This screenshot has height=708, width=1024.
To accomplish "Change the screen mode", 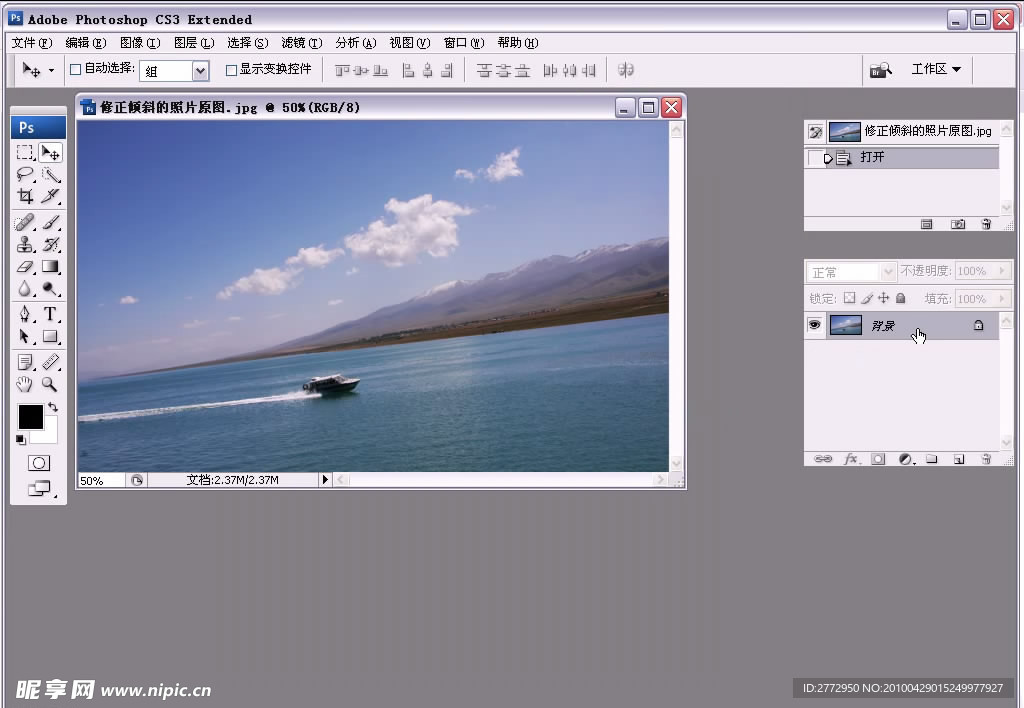I will (39, 489).
